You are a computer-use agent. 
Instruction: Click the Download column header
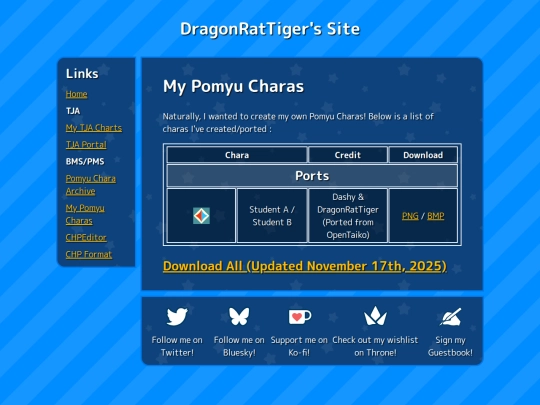tap(423, 155)
